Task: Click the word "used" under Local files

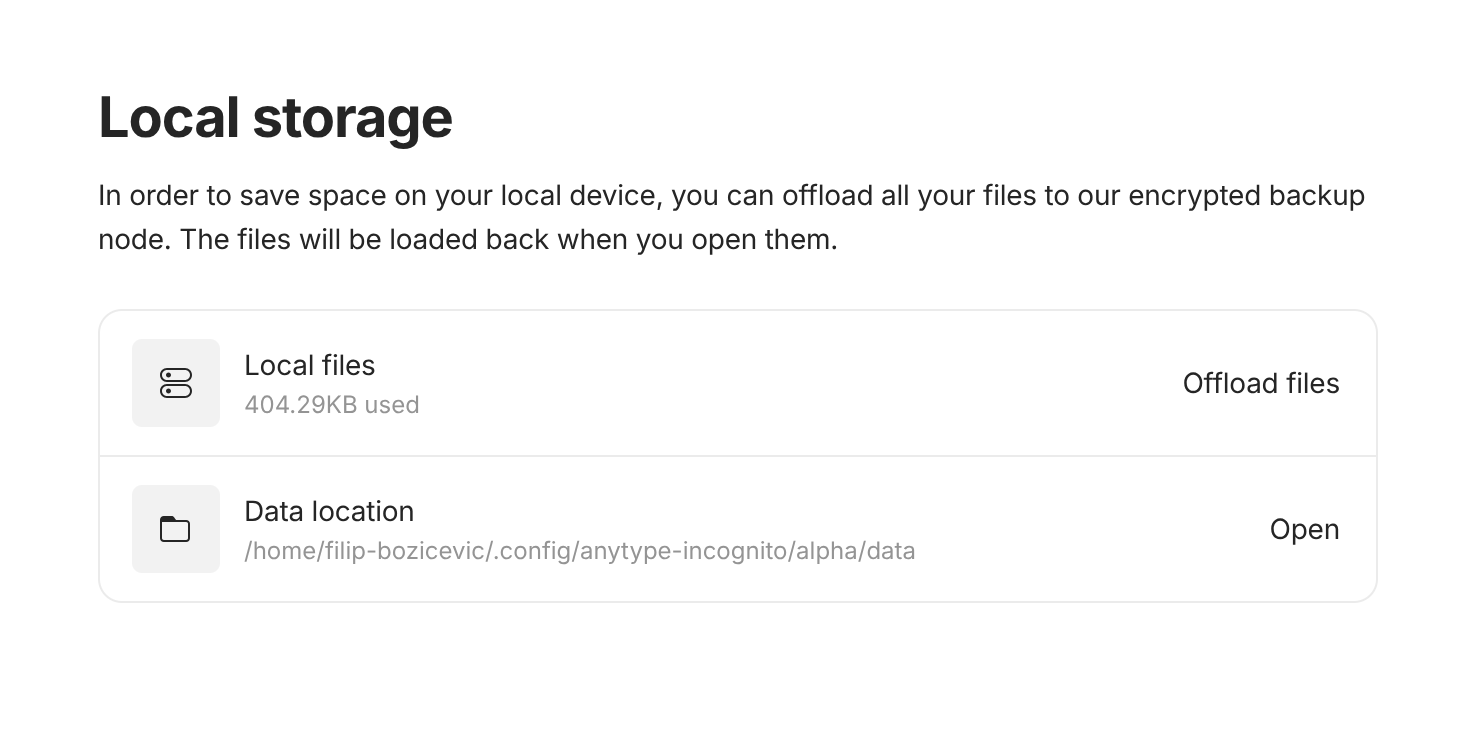Action: [391, 405]
